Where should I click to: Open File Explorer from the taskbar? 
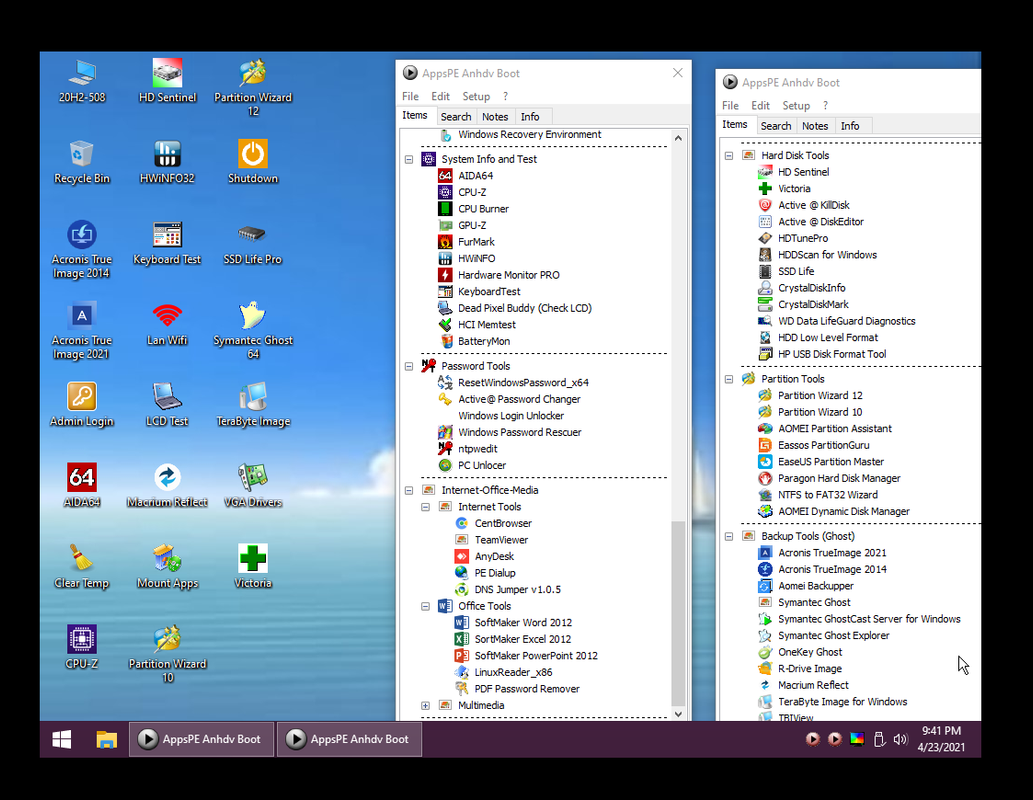106,739
